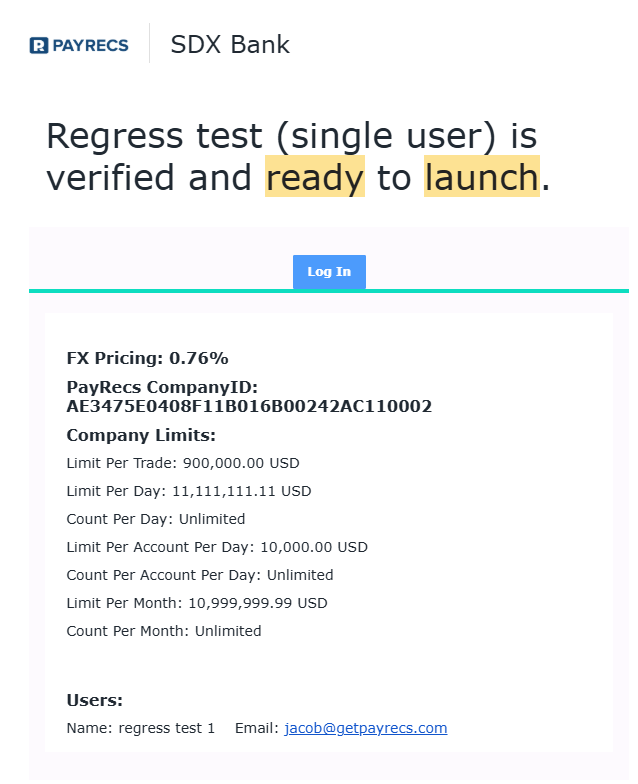
Task: Click the user name "regress test 1"
Action: coord(166,728)
